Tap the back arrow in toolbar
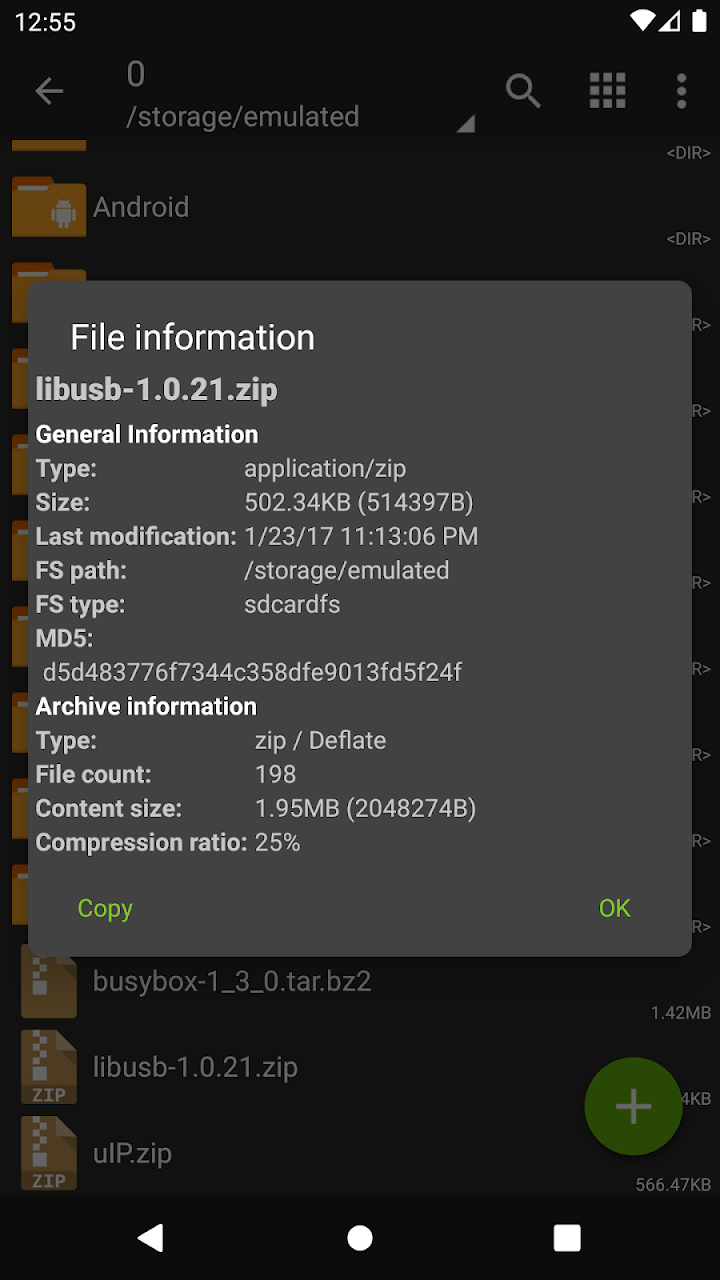Viewport: 720px width, 1280px height. [x=49, y=92]
